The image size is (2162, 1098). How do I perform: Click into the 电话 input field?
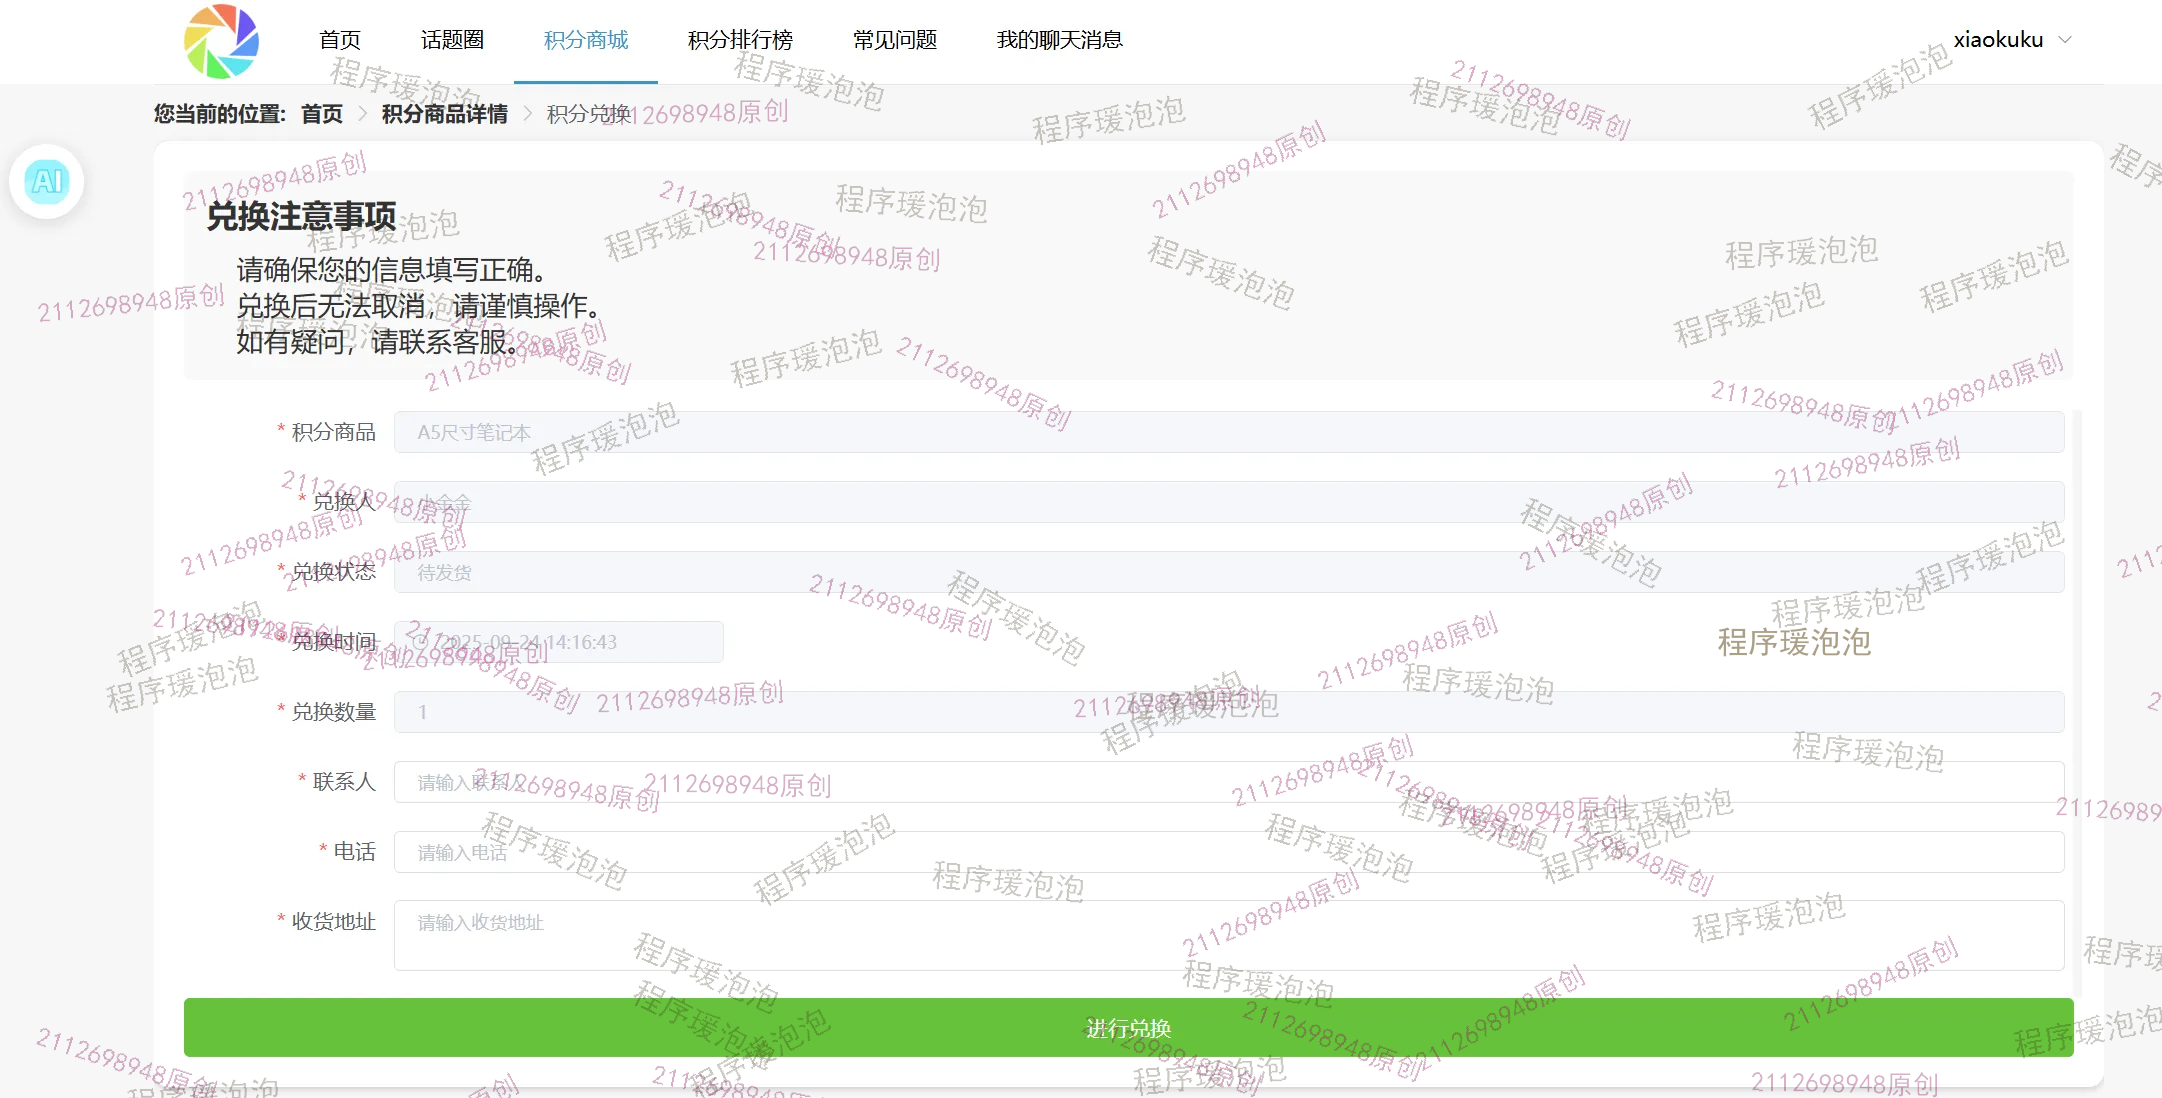1228,852
